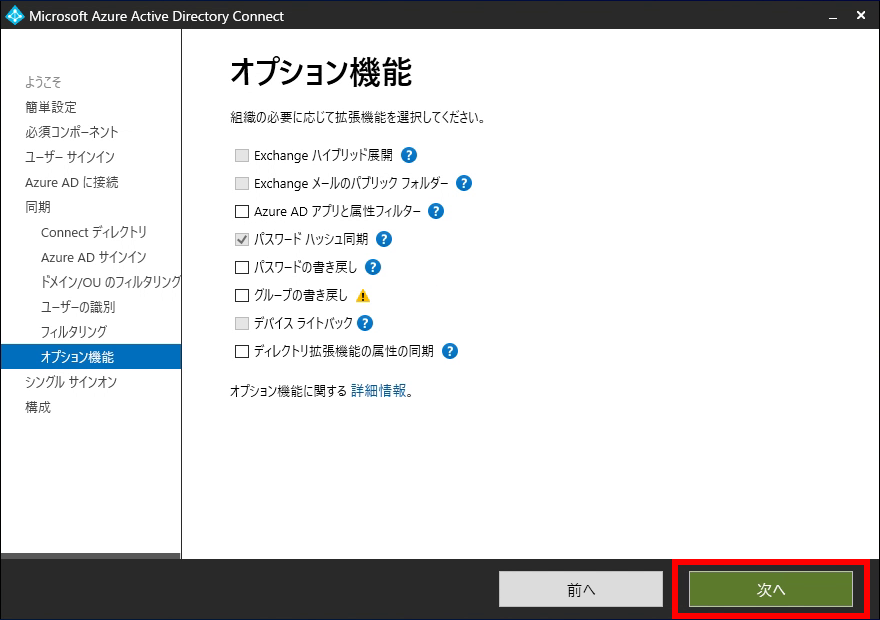This screenshot has width=880, height=620.
Task: Go to ようこそ step in sidebar
Action: [43, 82]
